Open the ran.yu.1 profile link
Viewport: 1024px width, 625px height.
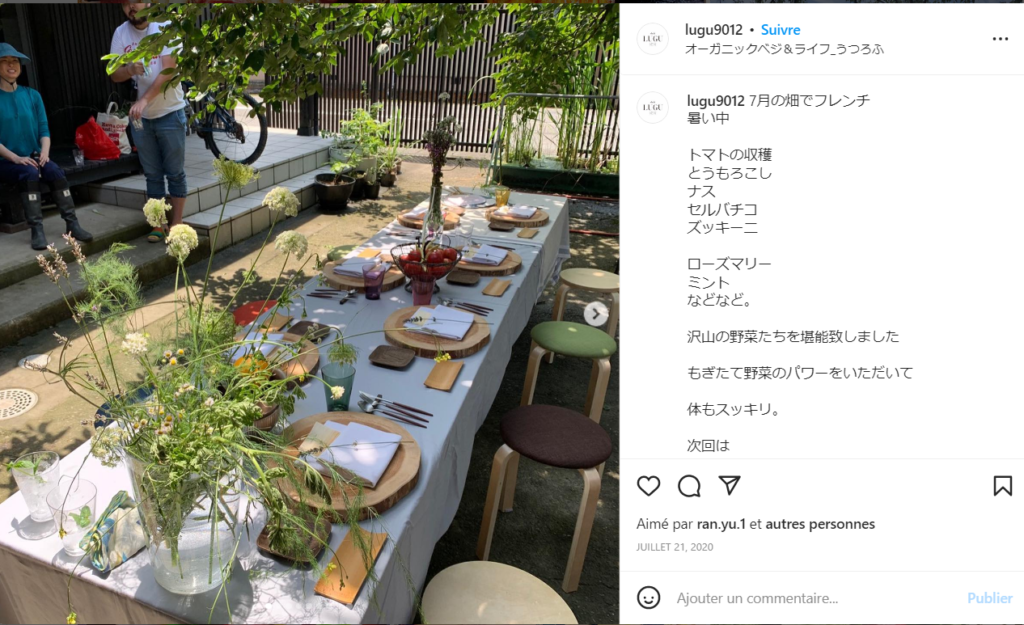click(721, 524)
